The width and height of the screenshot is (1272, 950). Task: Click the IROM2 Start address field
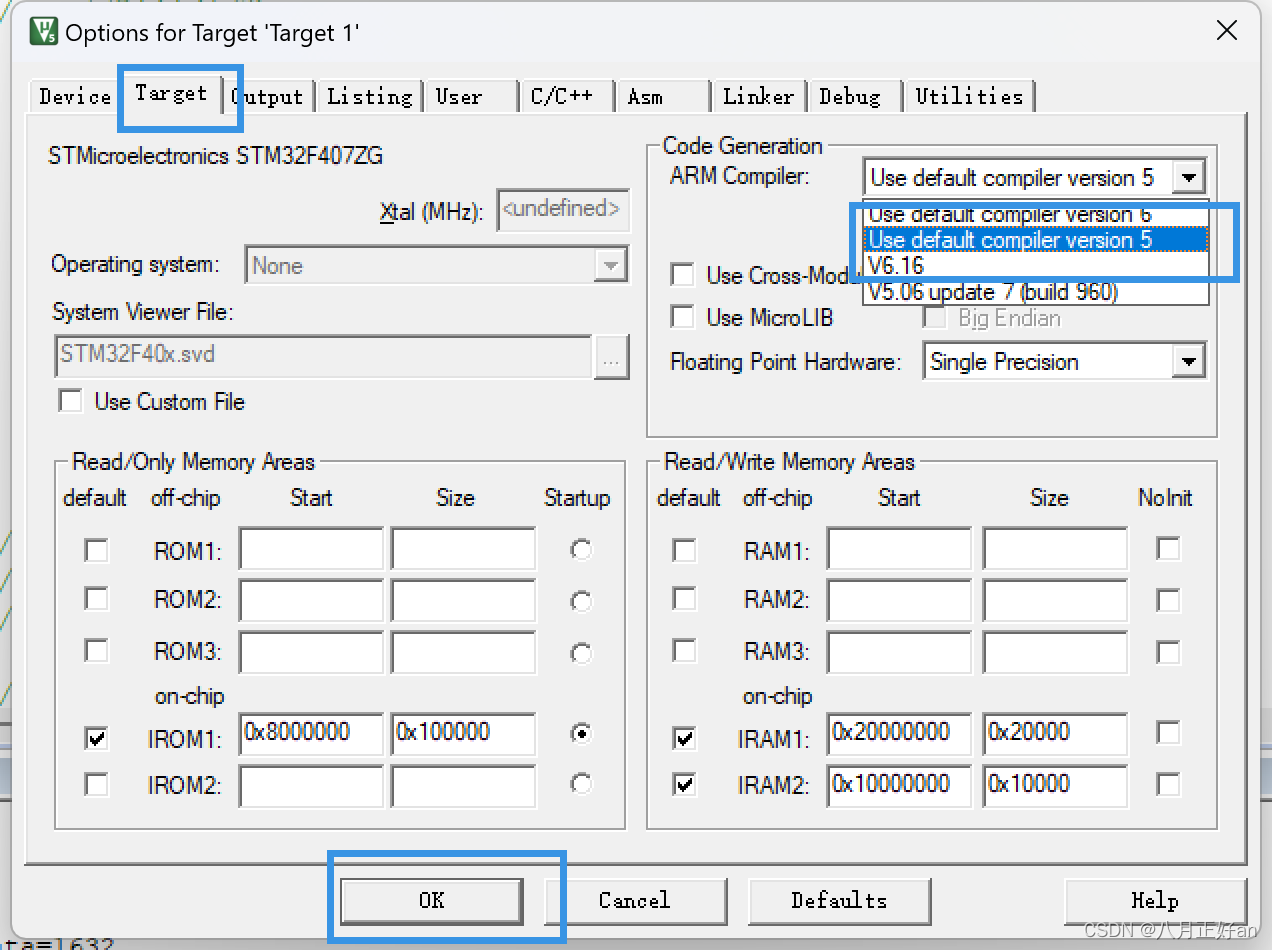(311, 787)
